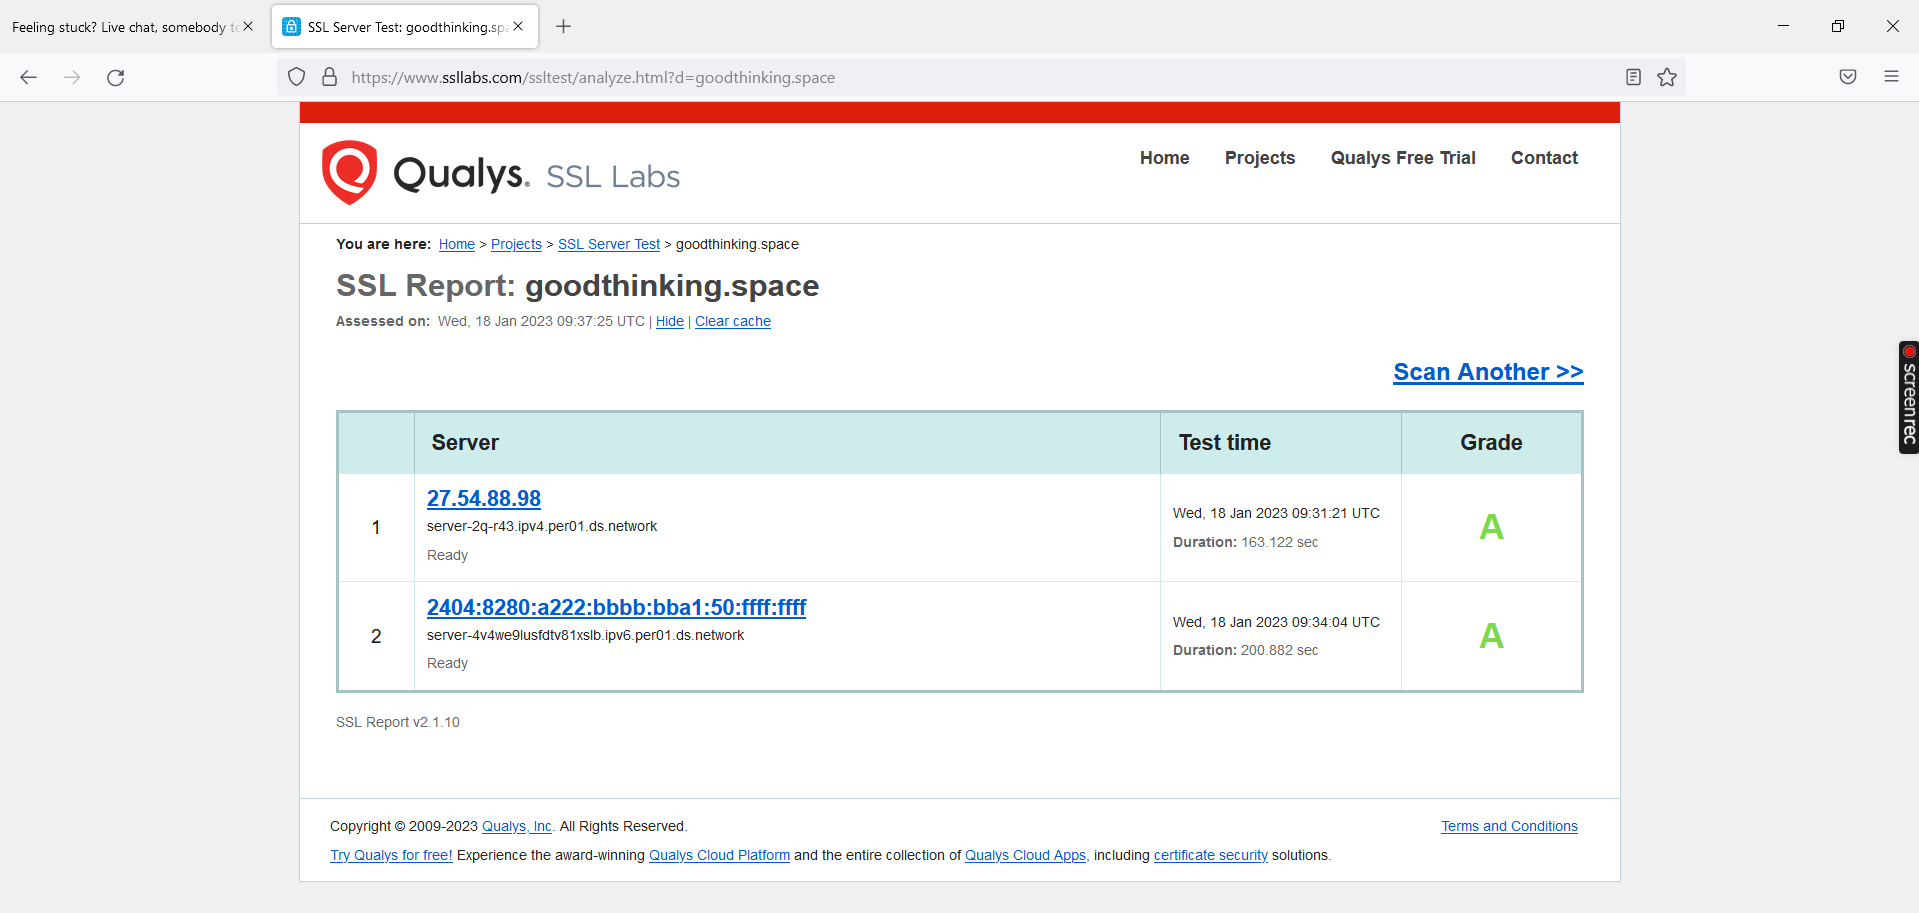Open the Firefox application menu

click(1892, 76)
